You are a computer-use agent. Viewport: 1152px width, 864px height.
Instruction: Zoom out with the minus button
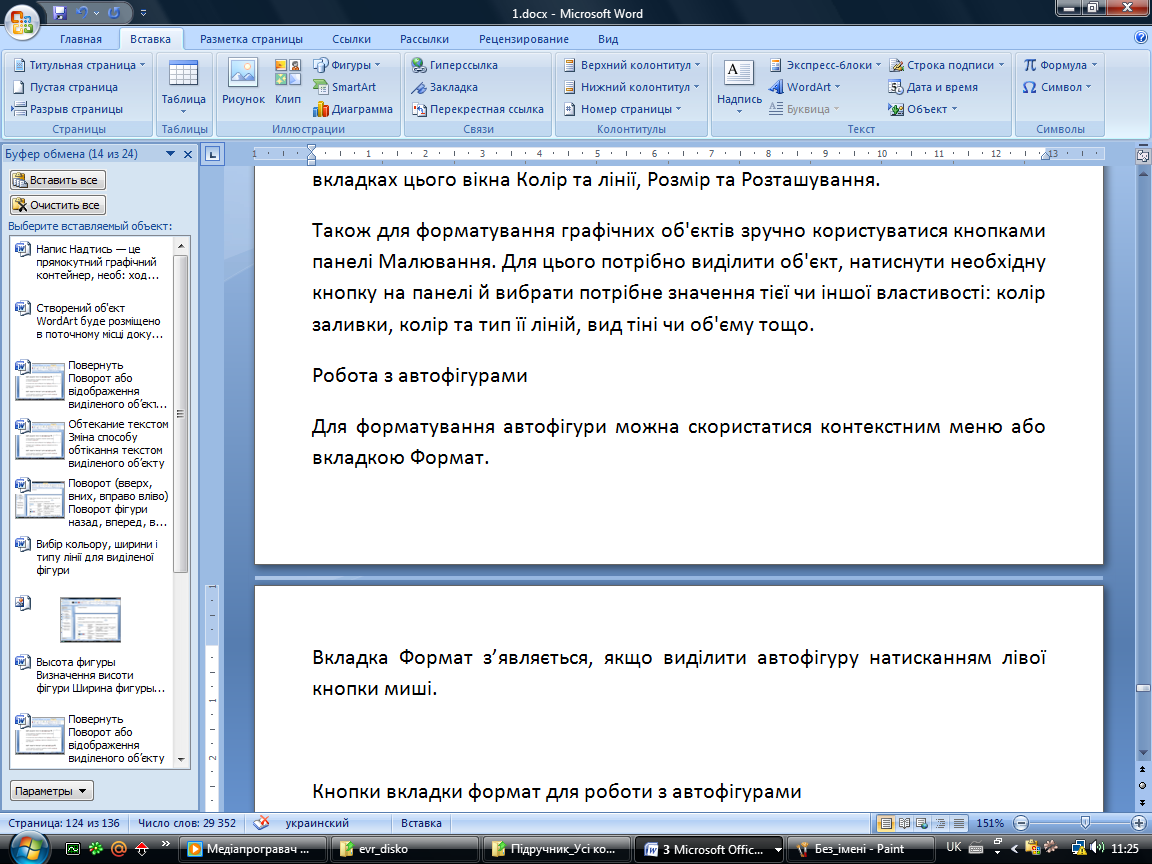(1020, 823)
